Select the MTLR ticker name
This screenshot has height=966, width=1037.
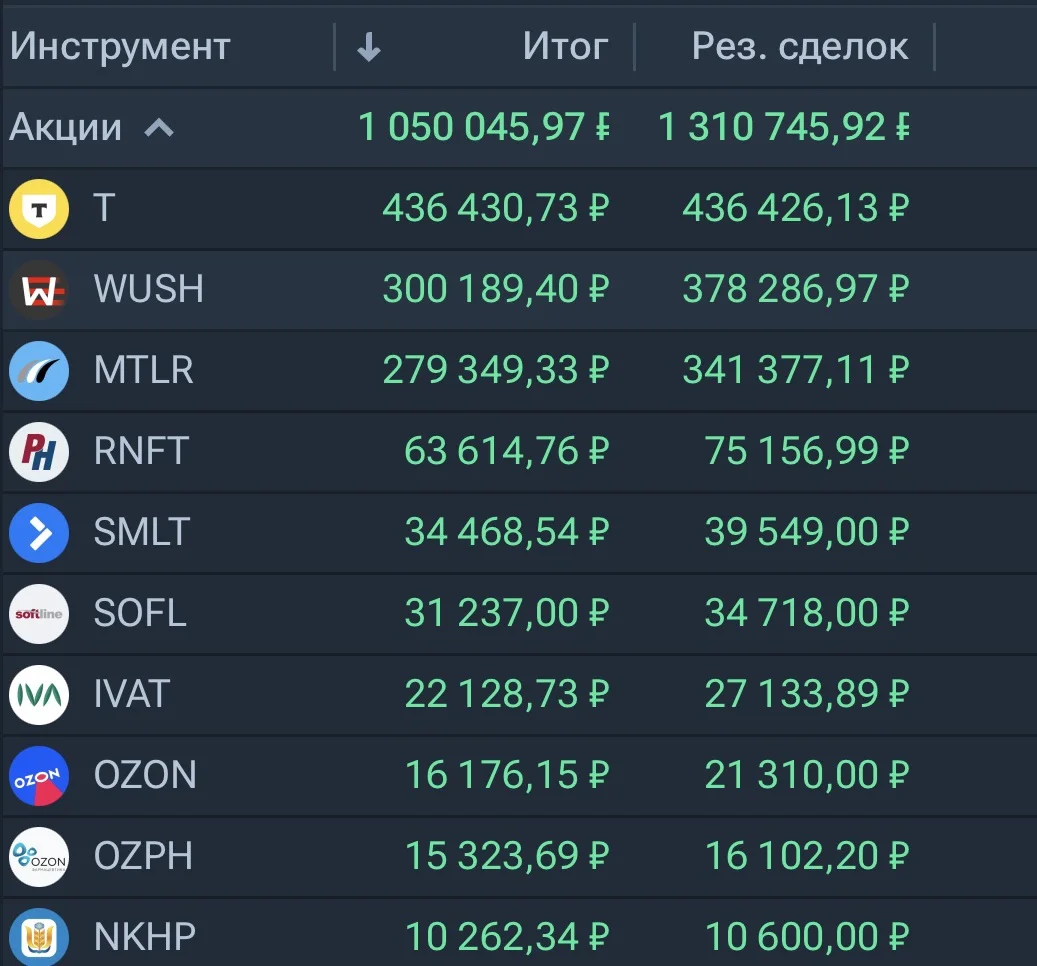[x=144, y=370]
